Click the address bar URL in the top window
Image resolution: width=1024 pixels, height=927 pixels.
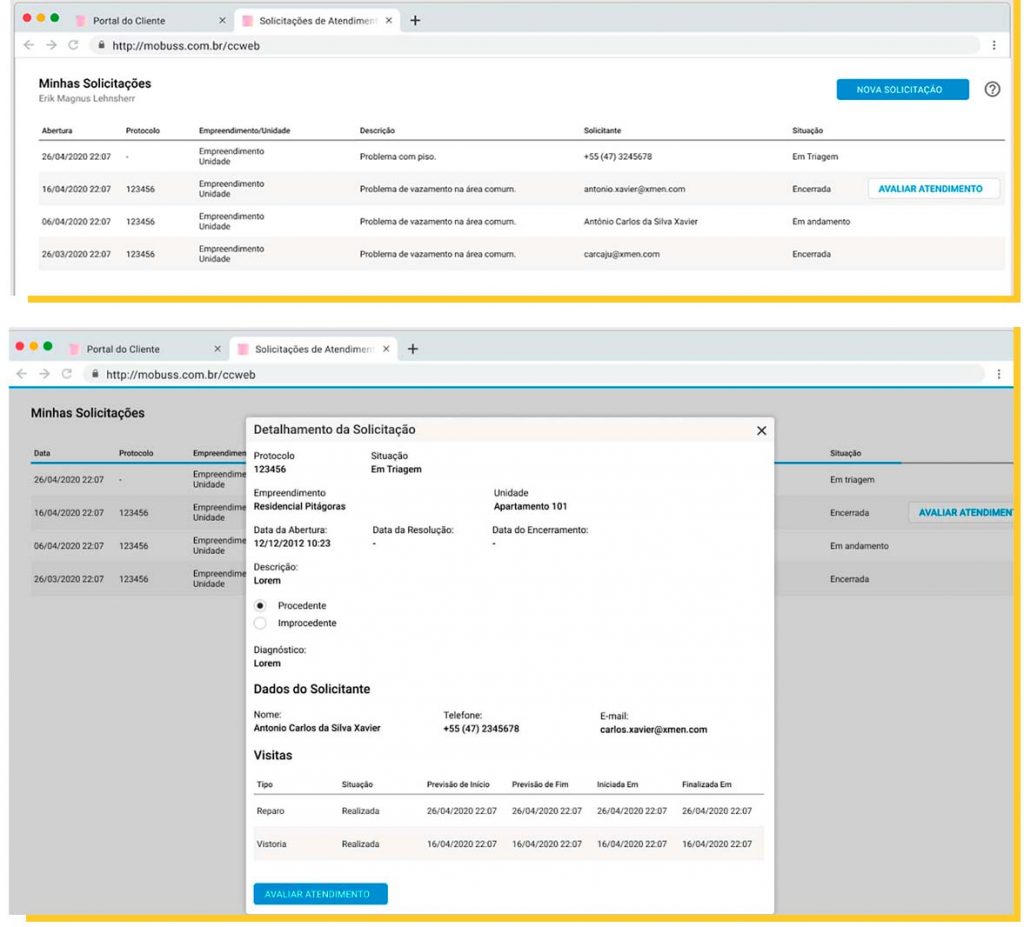point(186,46)
